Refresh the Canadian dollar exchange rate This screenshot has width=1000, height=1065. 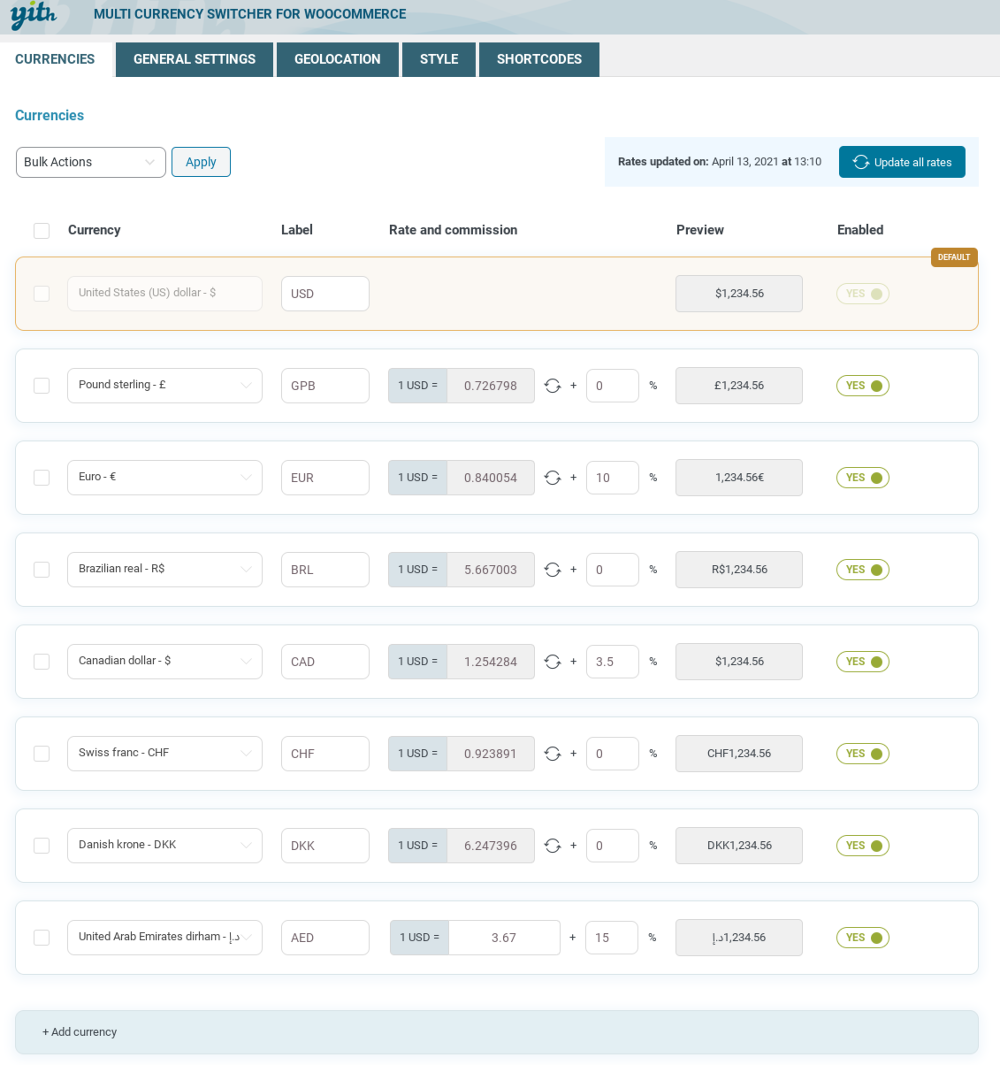click(552, 662)
